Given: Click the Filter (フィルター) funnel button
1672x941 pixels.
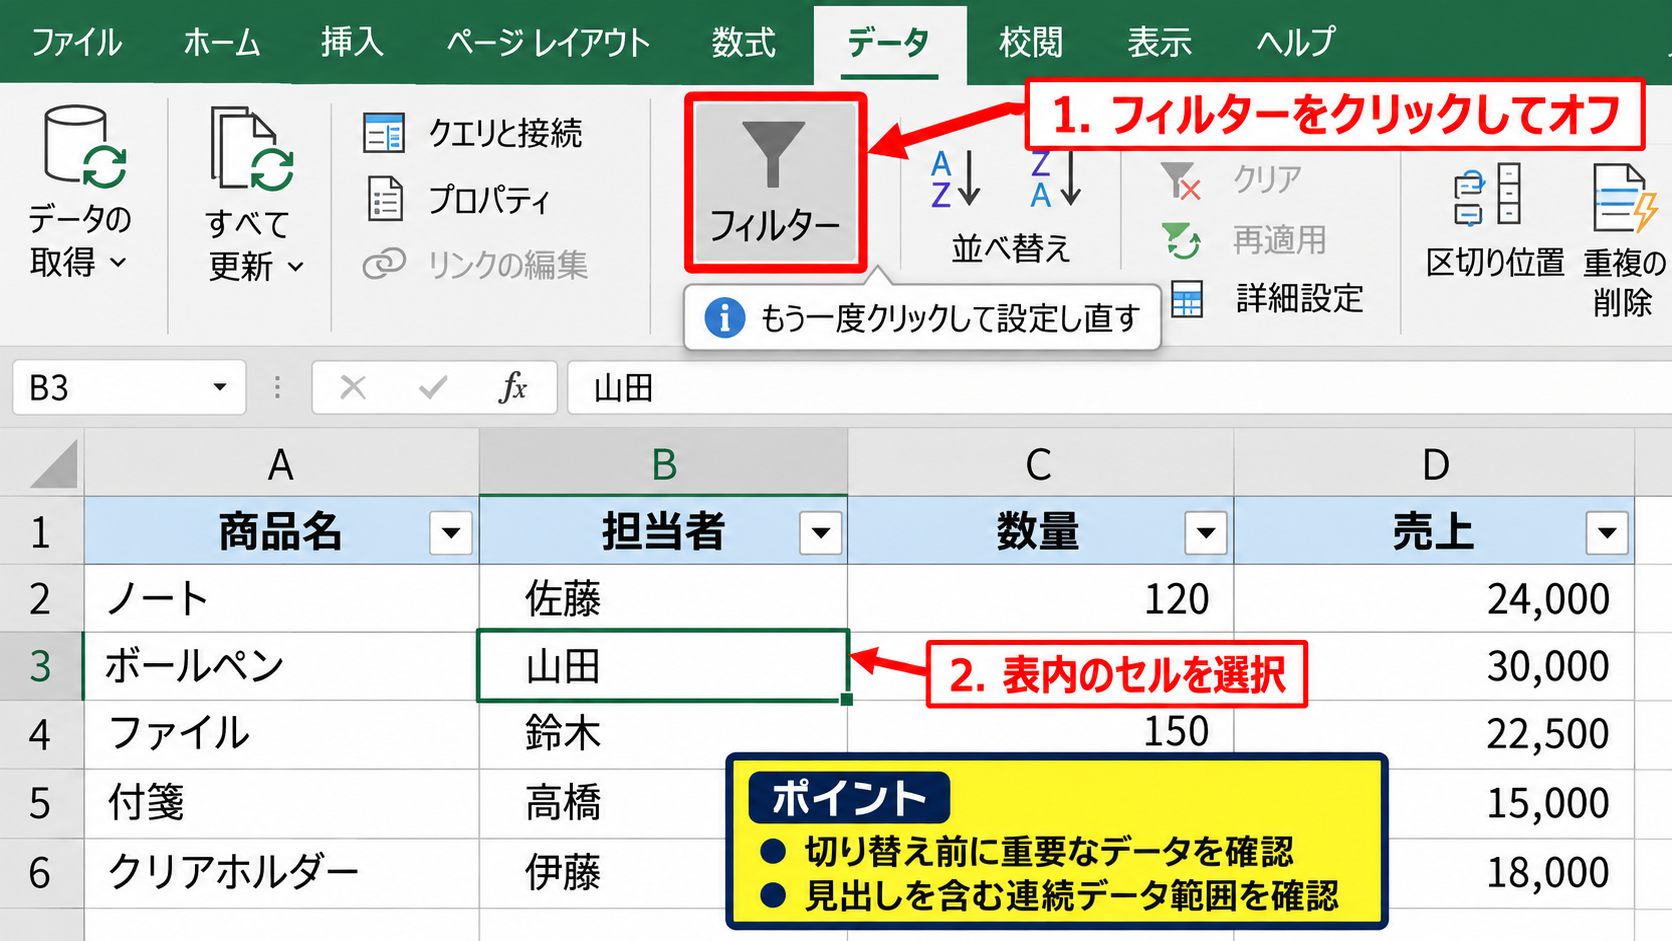Looking at the screenshot, I should (775, 182).
